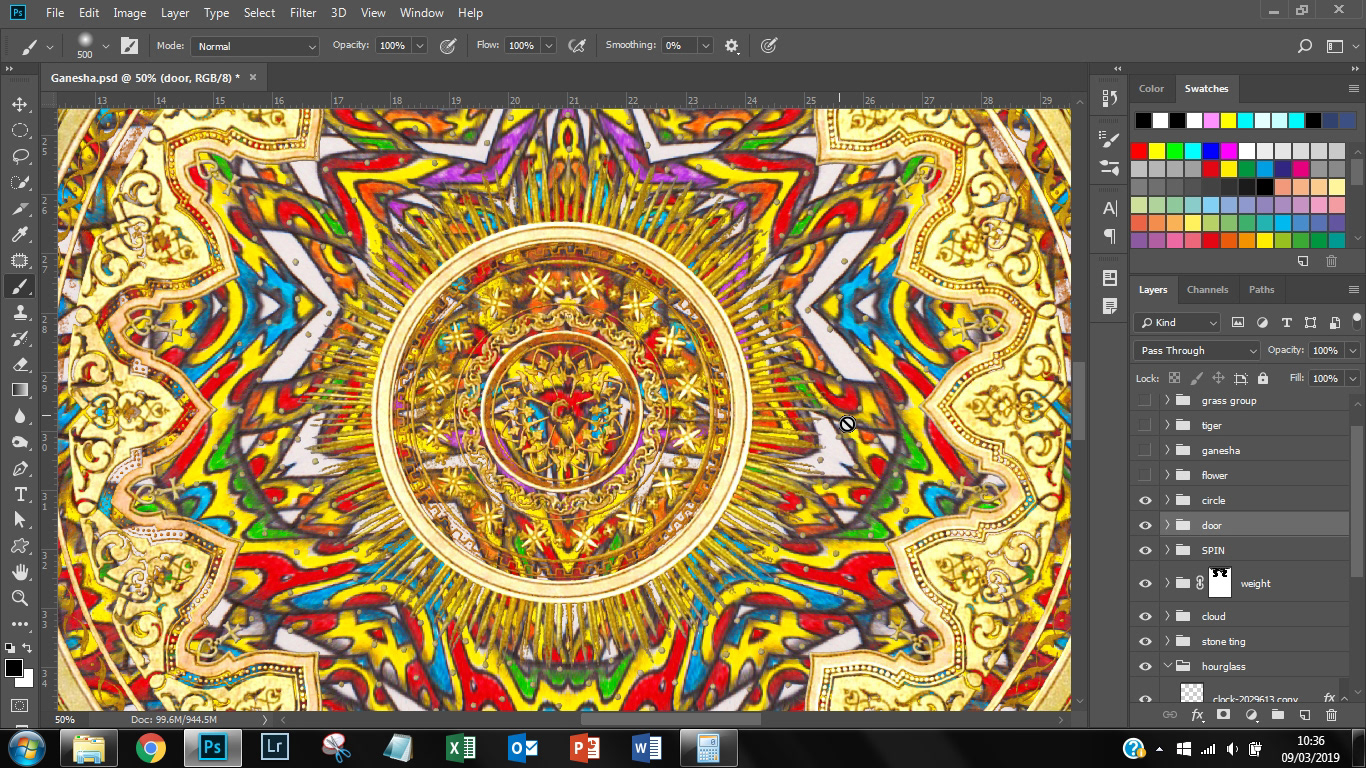Open Google Chrome from the taskbar
The width and height of the screenshot is (1366, 768).
tap(151, 748)
